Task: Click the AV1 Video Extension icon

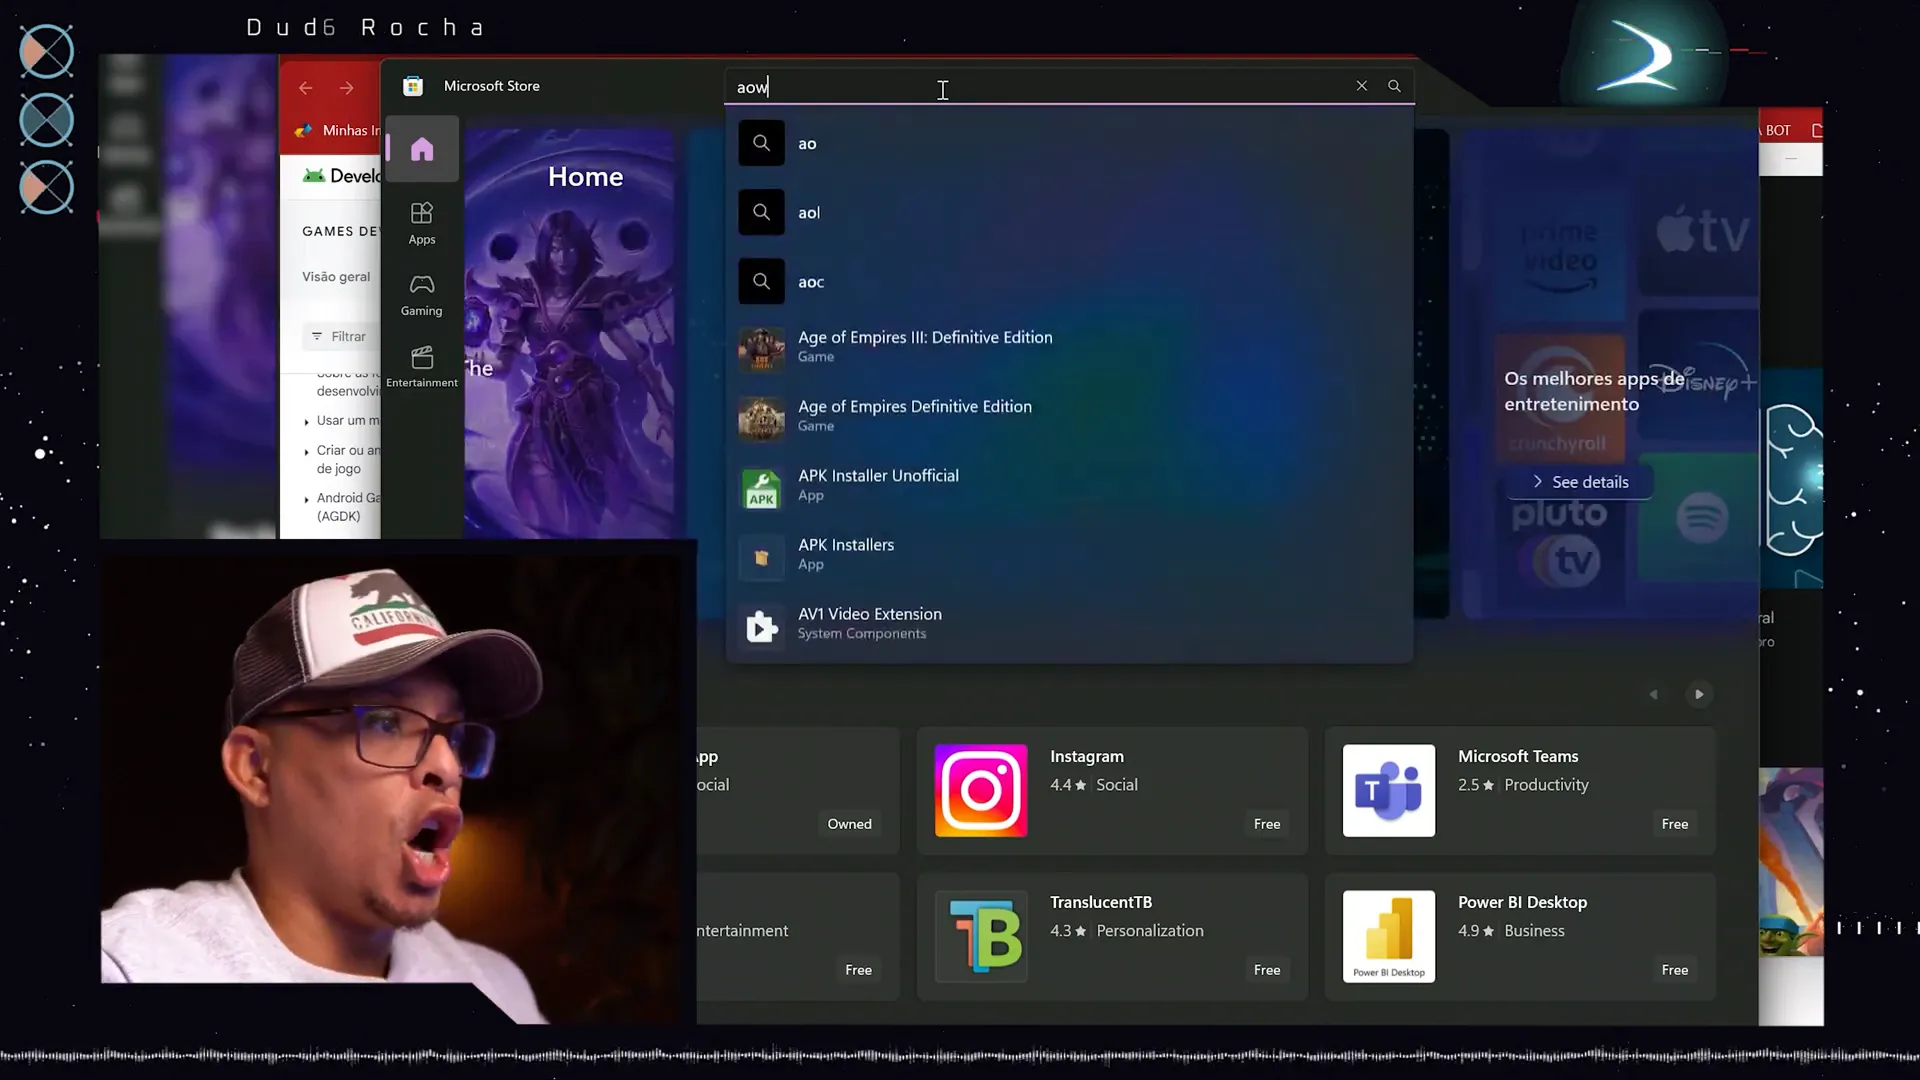Action: pos(761,627)
